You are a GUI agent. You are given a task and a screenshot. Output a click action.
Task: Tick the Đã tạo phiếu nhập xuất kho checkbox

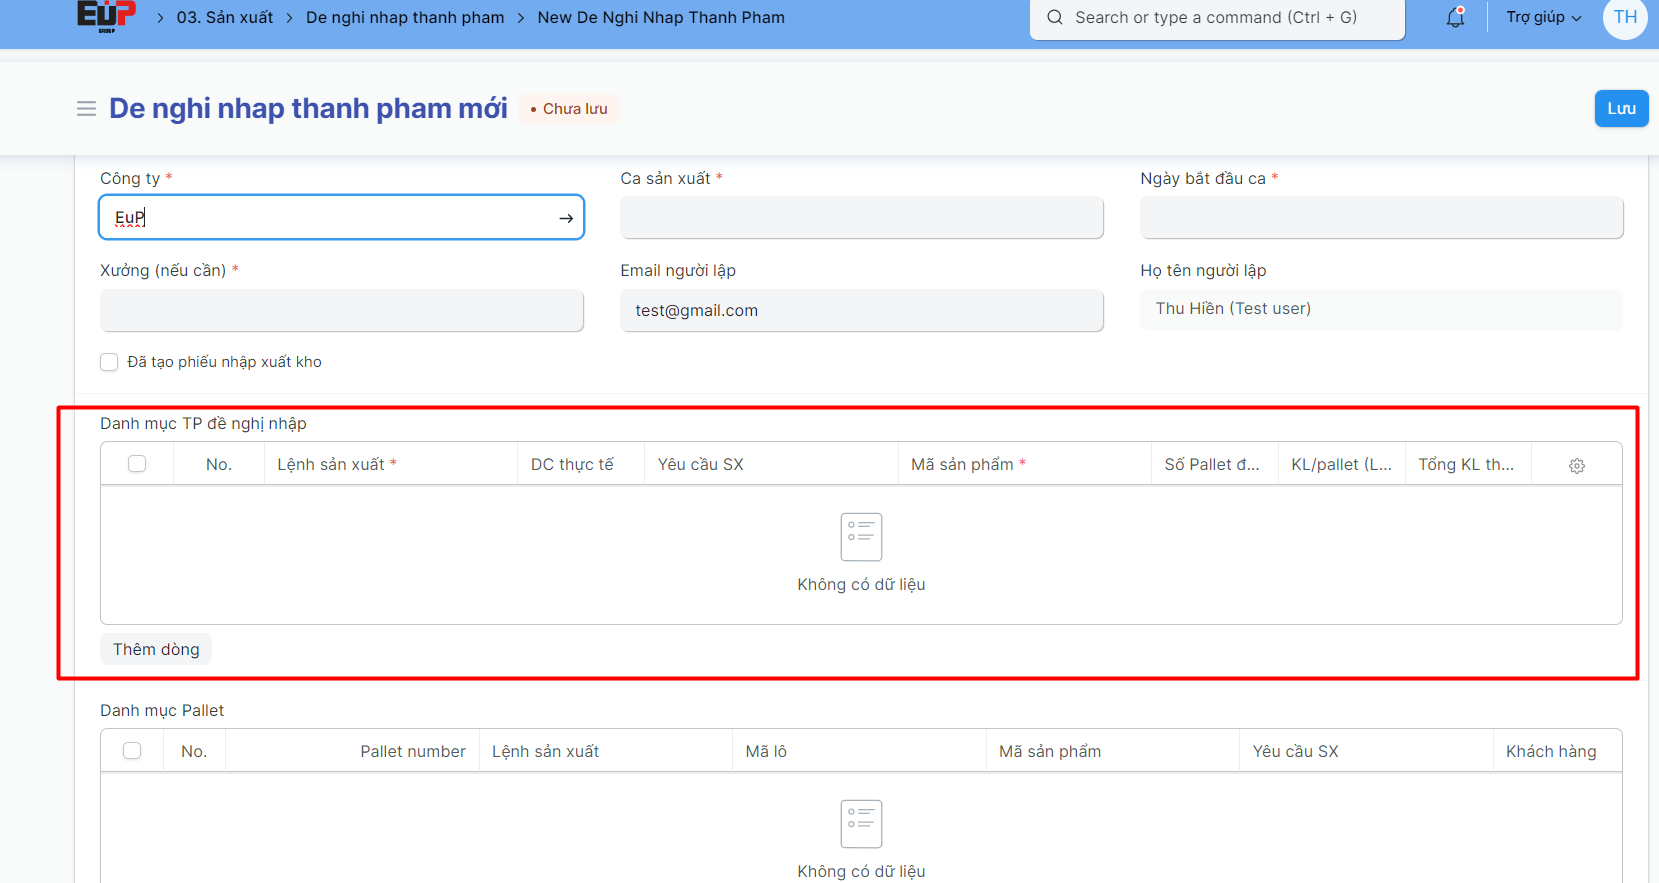(109, 362)
